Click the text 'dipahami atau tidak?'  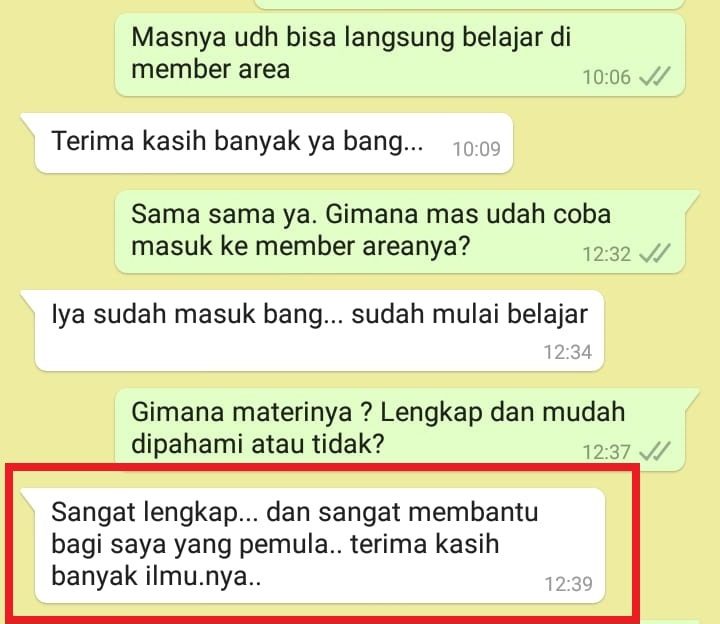pos(258,444)
